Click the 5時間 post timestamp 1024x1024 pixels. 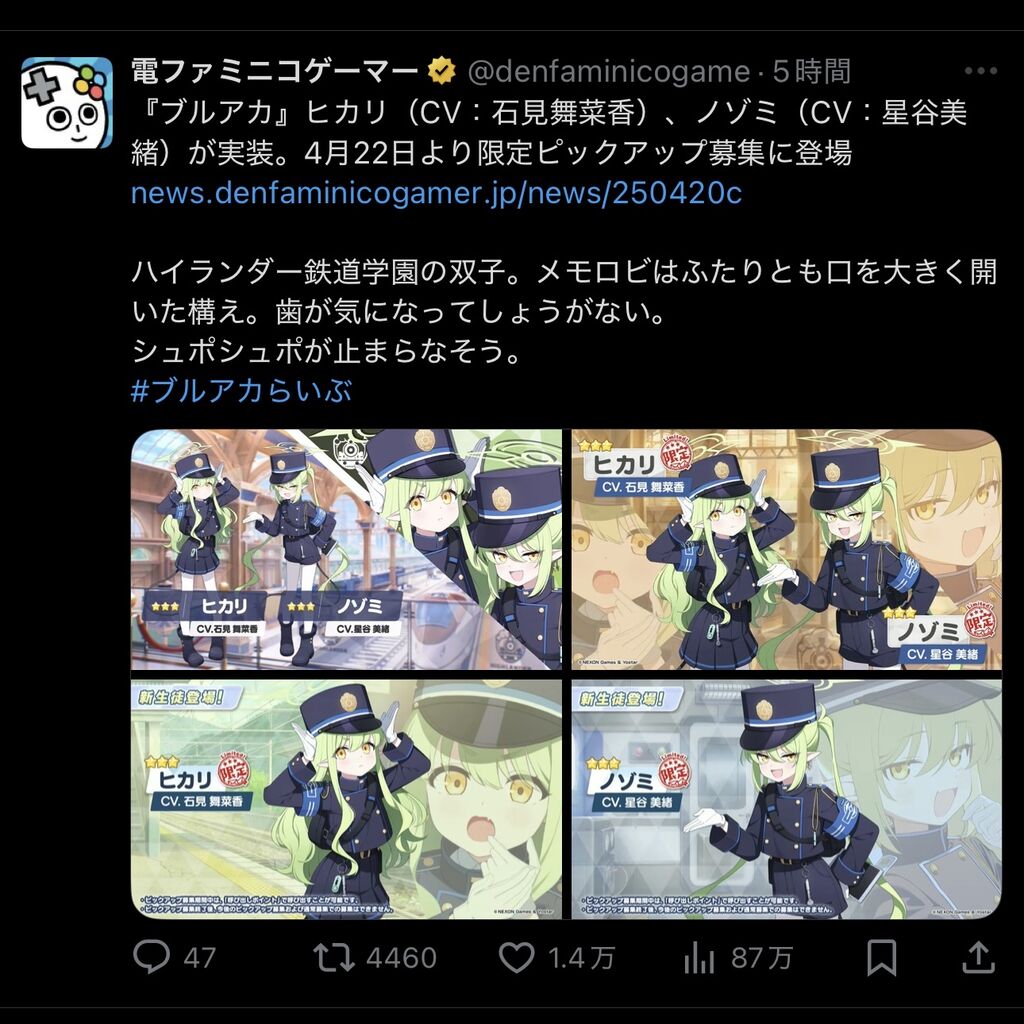[812, 71]
